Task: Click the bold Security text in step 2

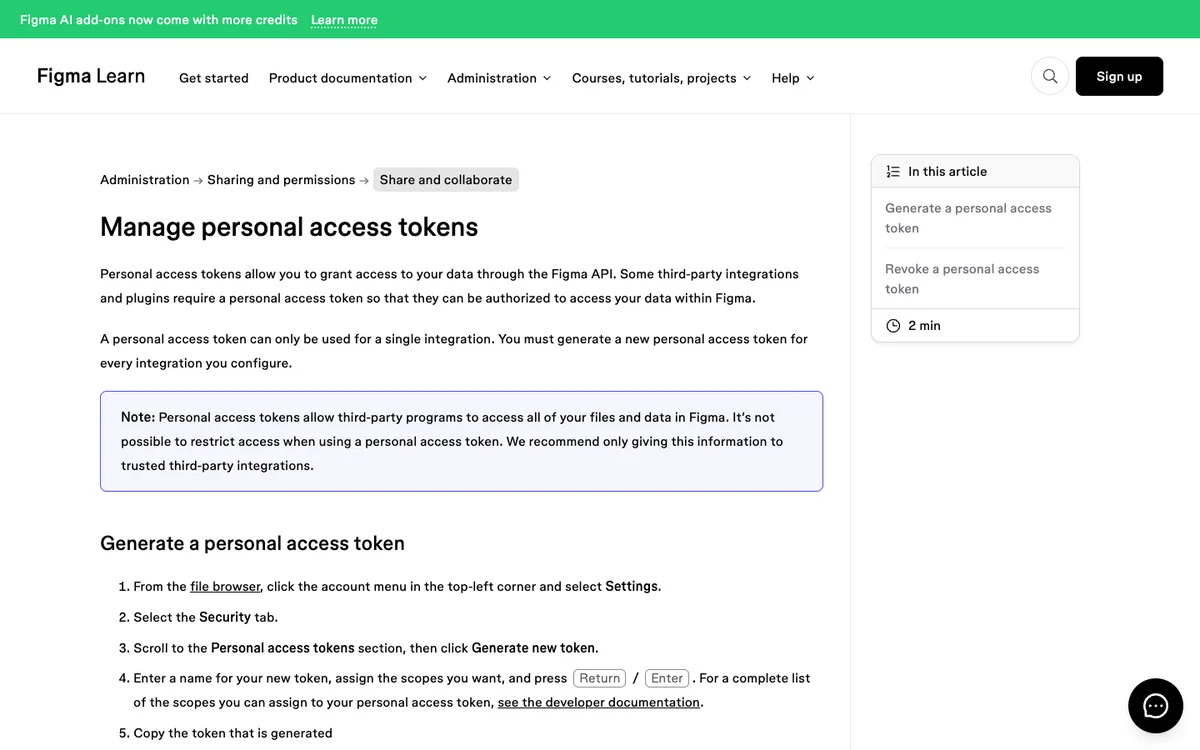Action: click(224, 617)
